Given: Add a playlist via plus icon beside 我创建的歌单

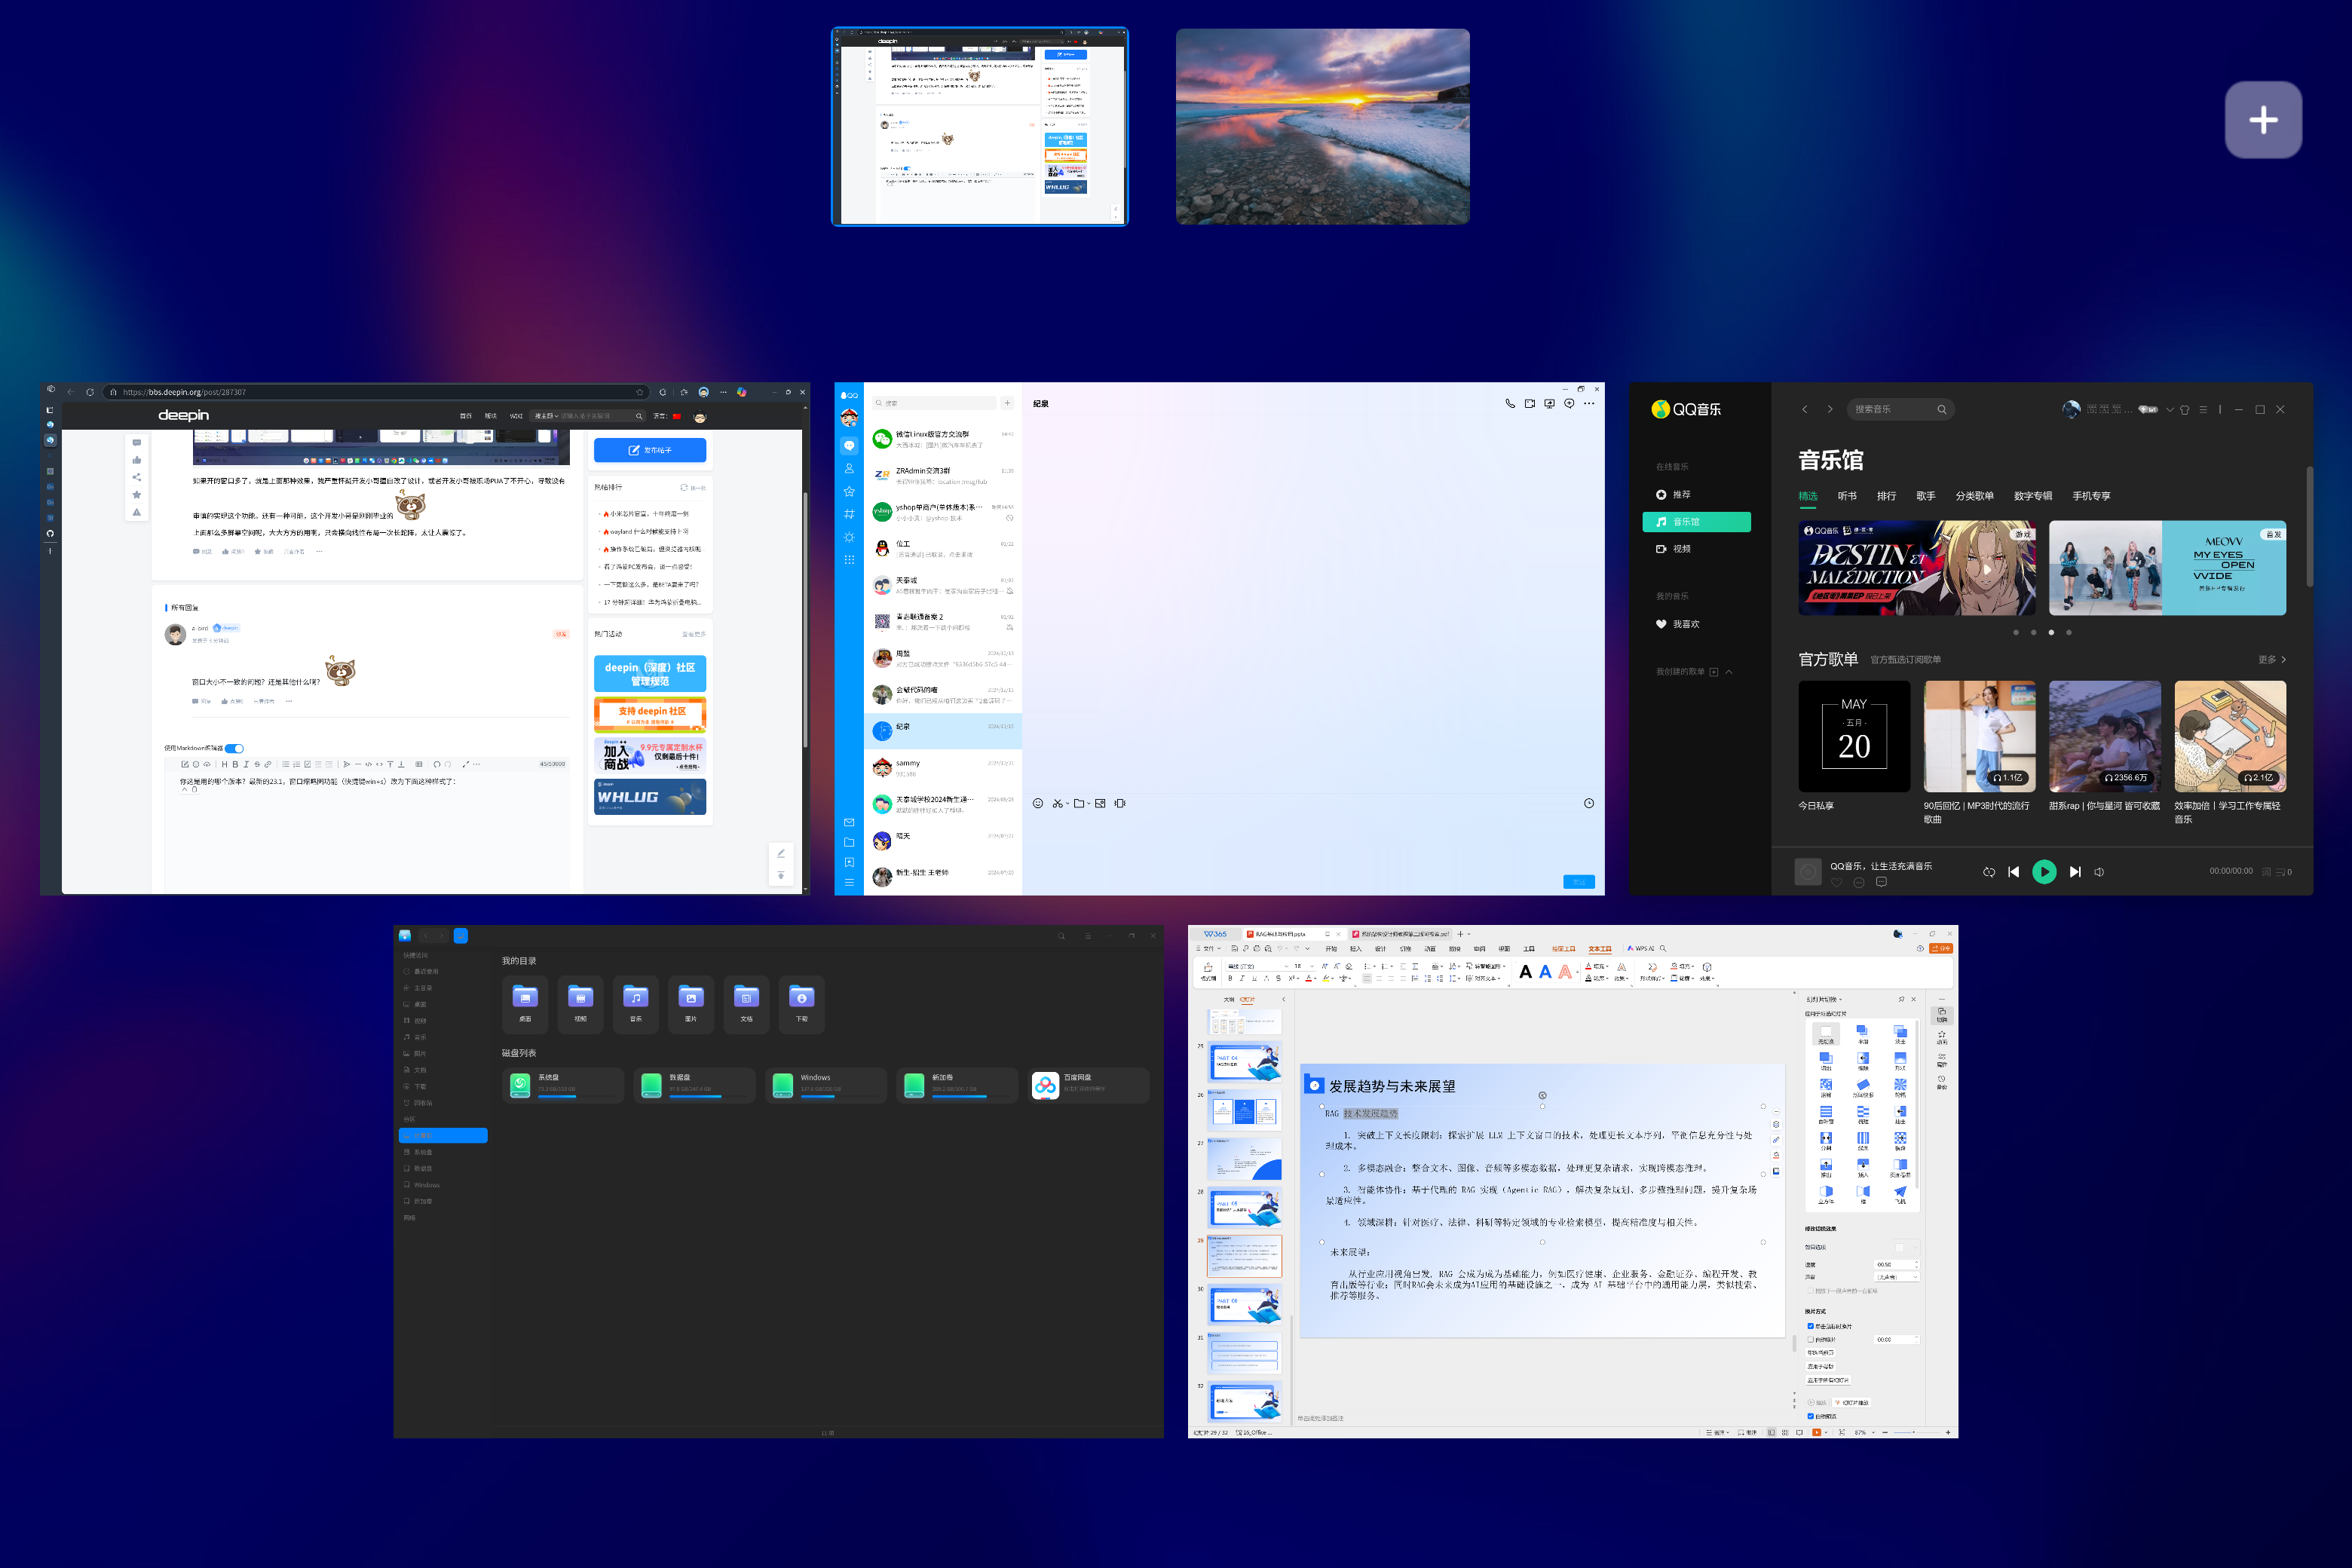Looking at the screenshot, I should tap(1713, 672).
